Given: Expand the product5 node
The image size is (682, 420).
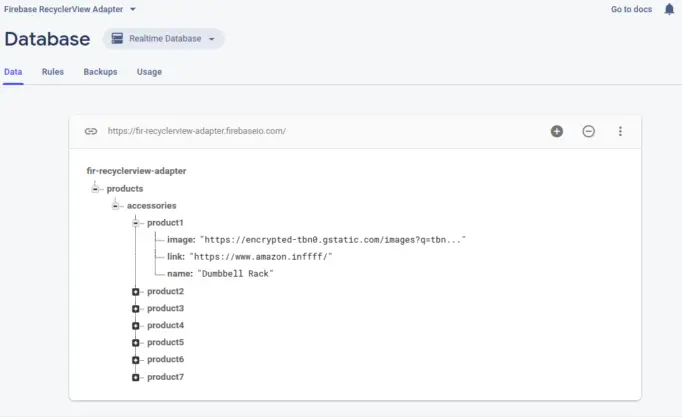Looking at the screenshot, I should [x=136, y=343].
